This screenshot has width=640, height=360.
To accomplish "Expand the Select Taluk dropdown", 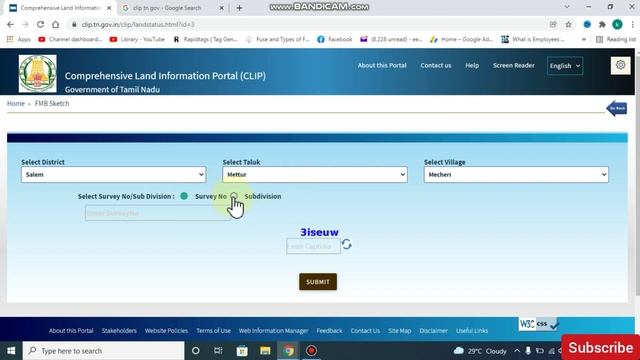I will click(x=315, y=174).
